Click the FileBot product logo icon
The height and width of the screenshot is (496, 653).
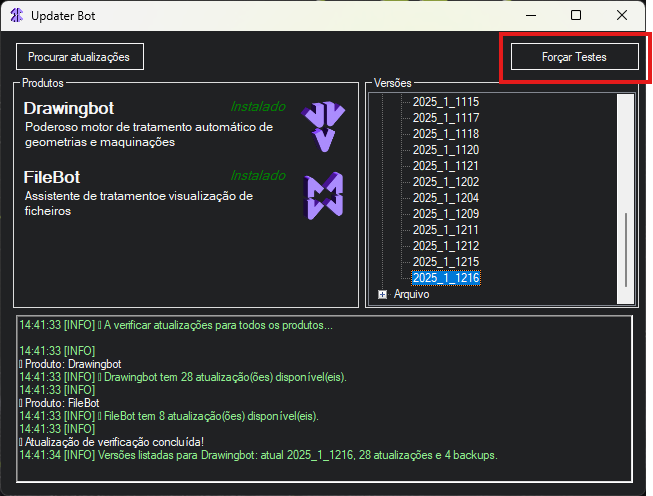[x=324, y=196]
